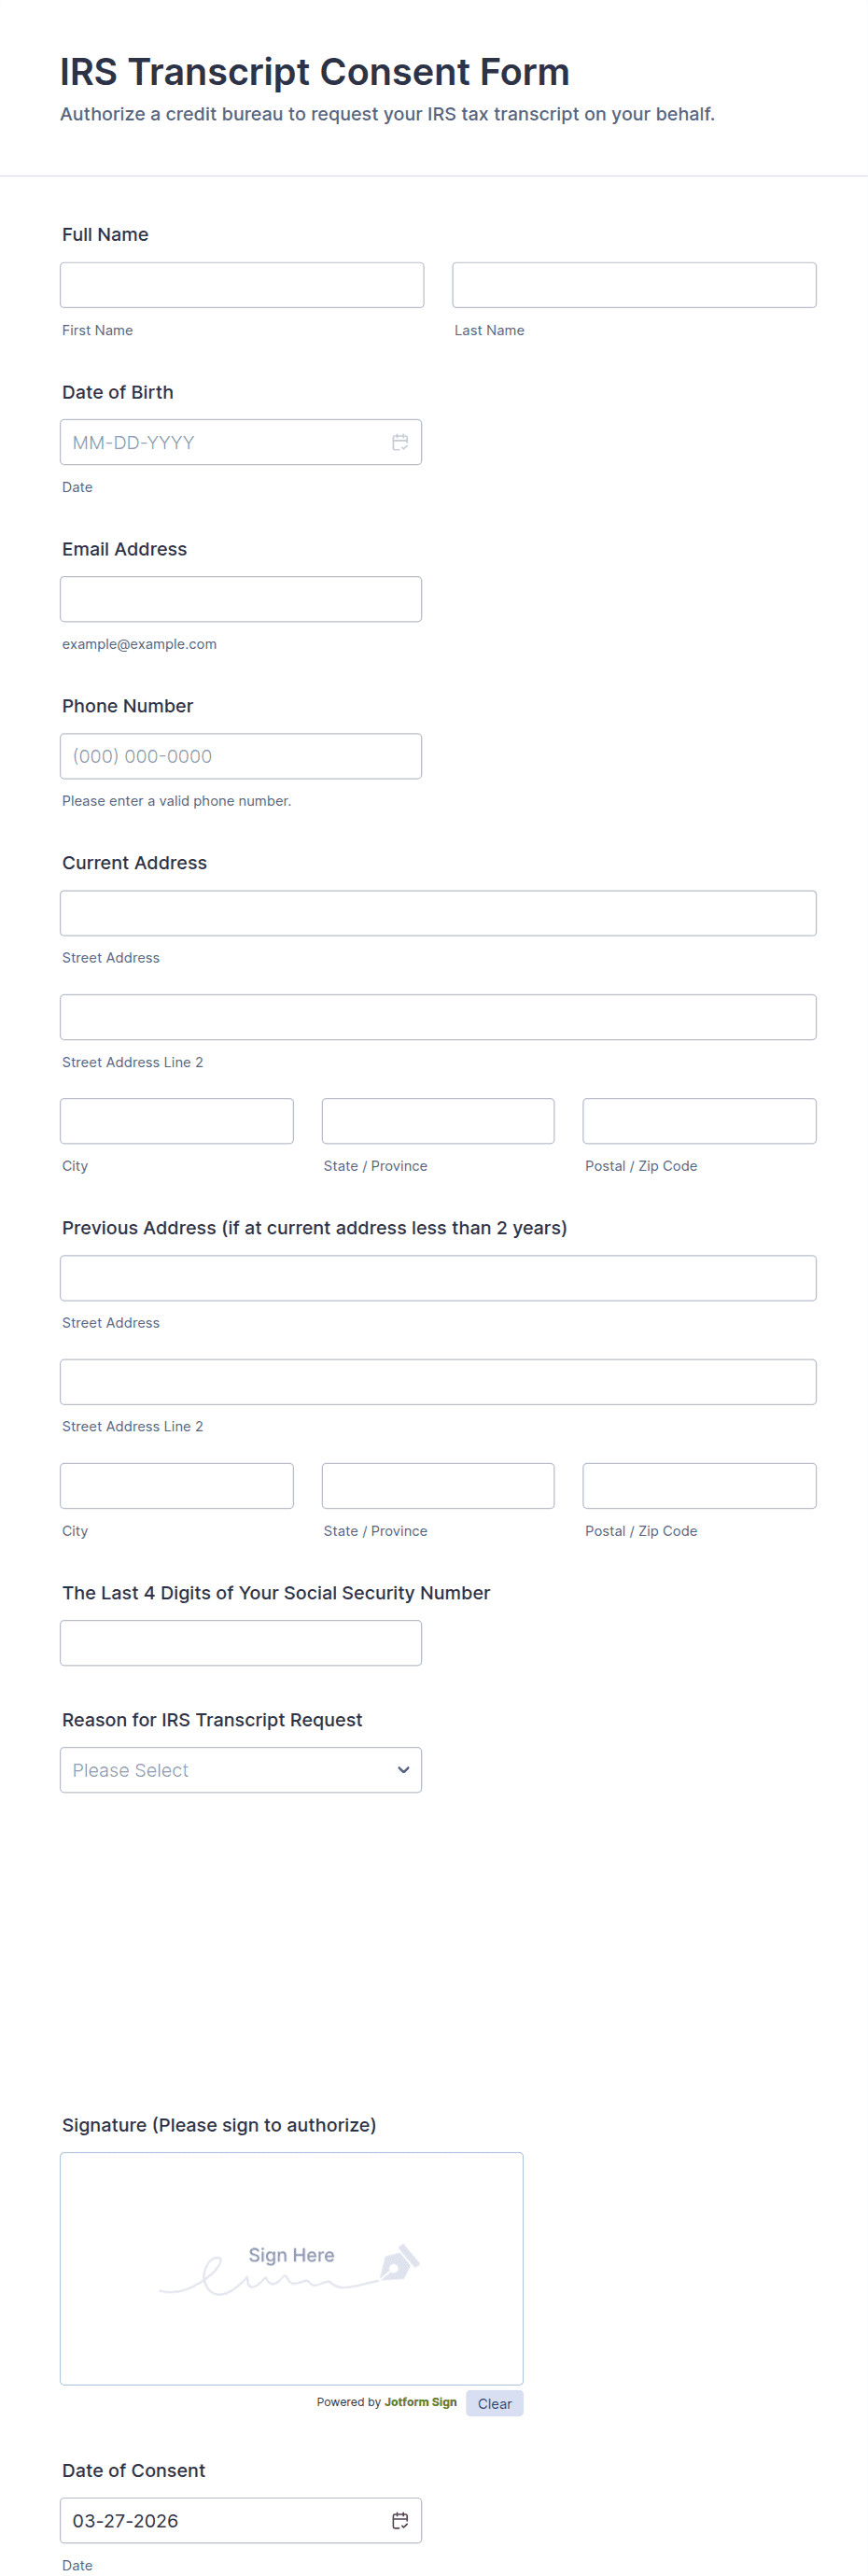Clear the signature pad
This screenshot has width=868, height=2576.
[494, 2403]
